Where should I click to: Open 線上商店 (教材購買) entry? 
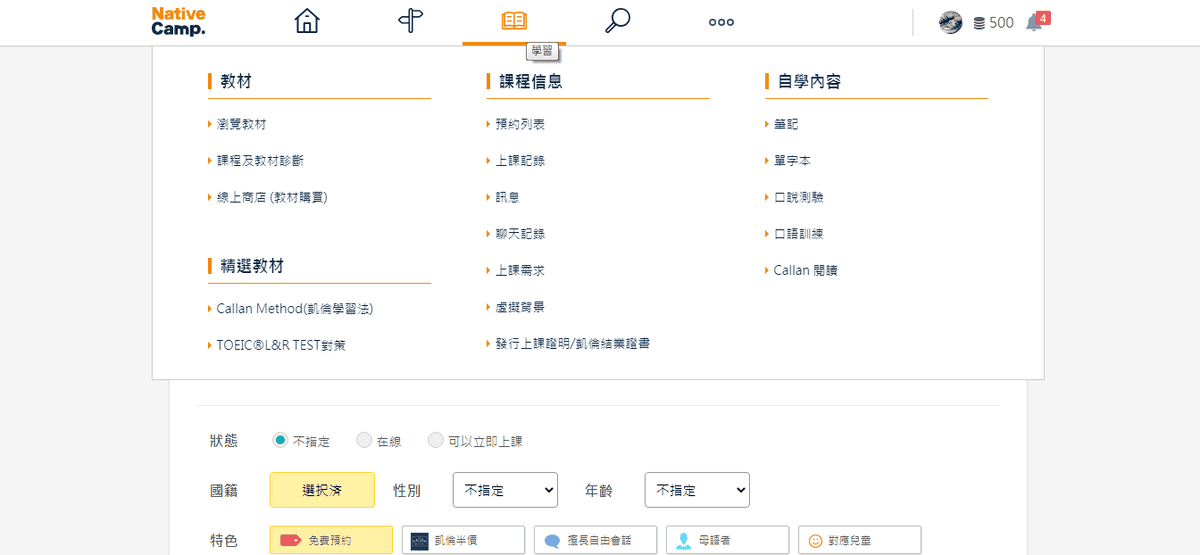point(272,197)
